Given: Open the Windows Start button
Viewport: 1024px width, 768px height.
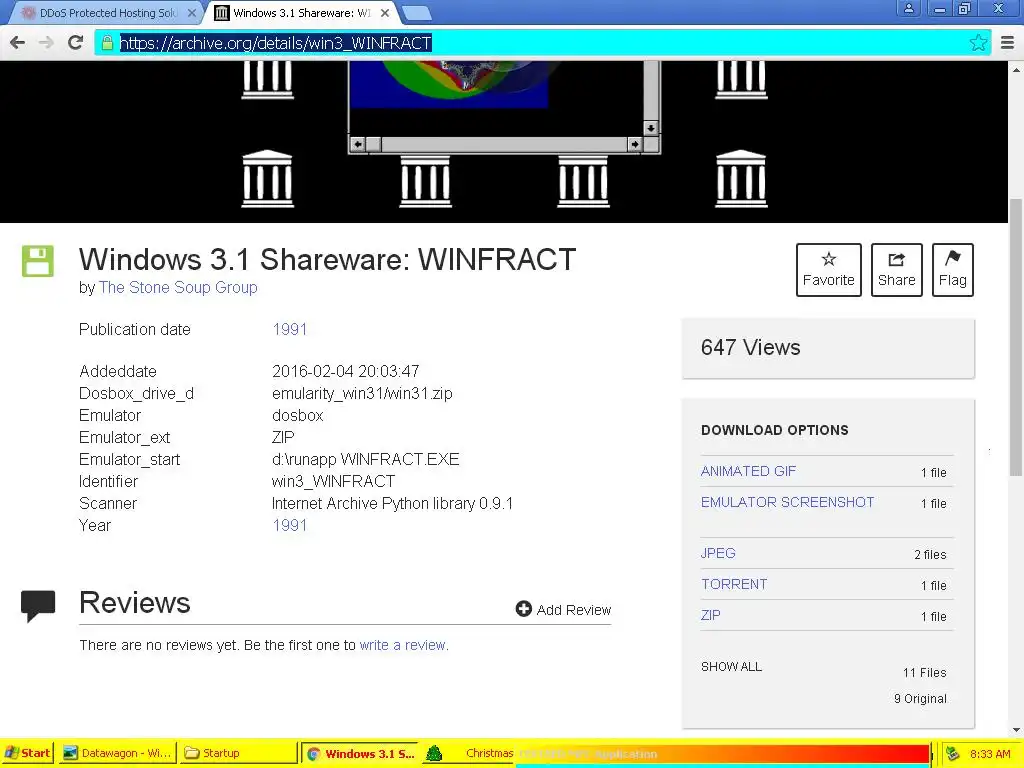Looking at the screenshot, I should click(27, 753).
